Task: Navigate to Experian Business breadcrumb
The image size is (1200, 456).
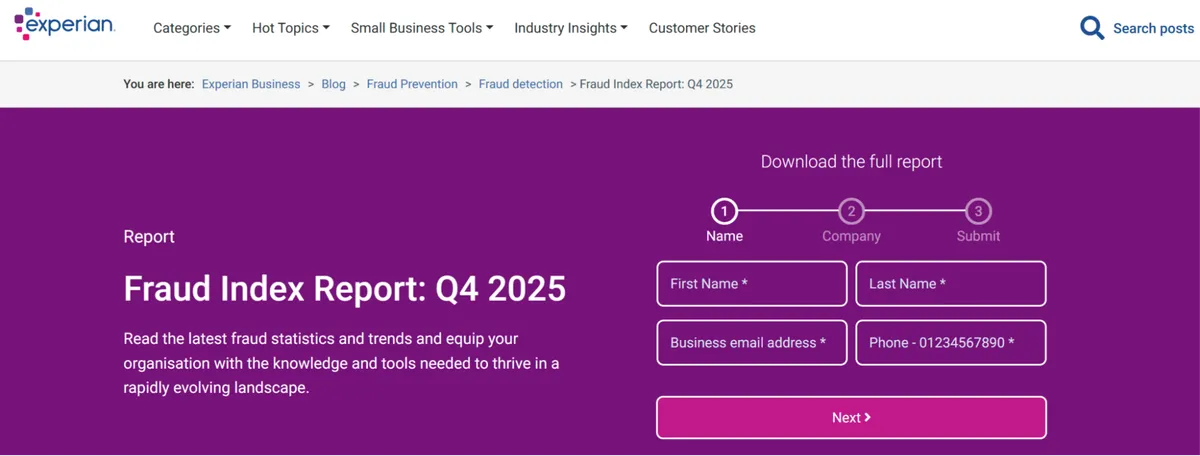Action: (251, 84)
